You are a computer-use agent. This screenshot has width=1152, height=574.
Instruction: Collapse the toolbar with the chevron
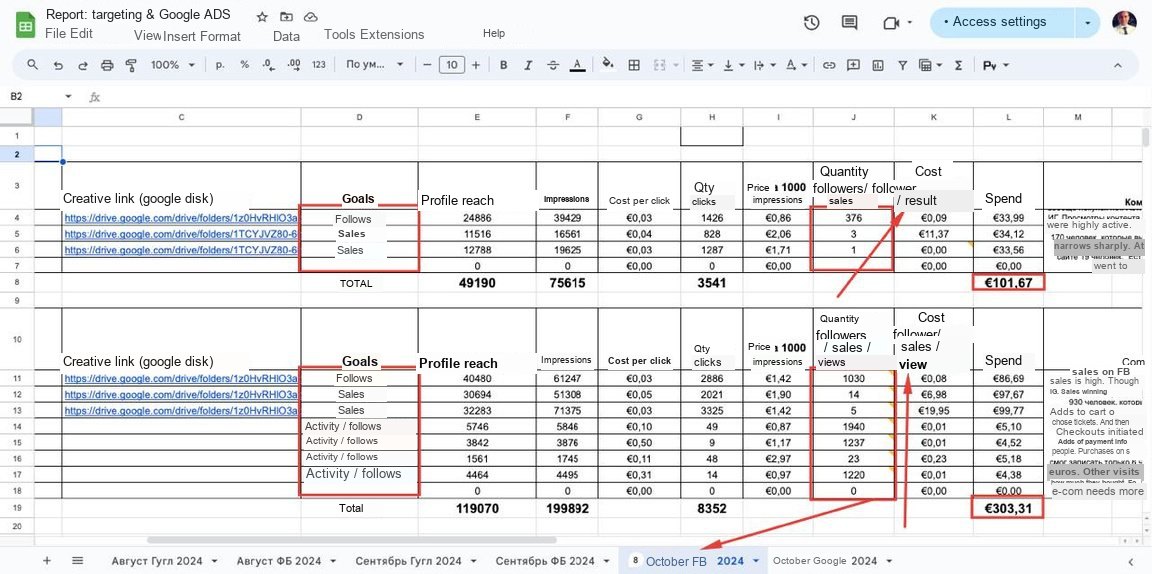[1117, 65]
